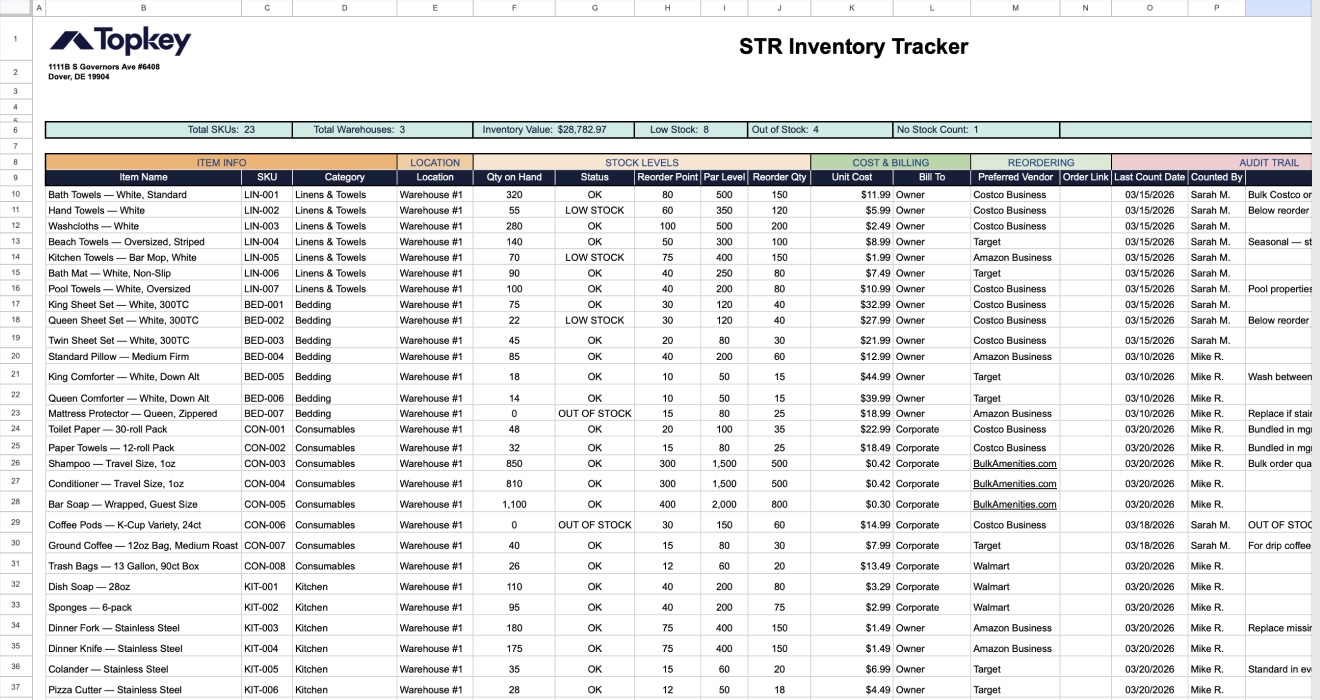Select the address line '1111B S Governors Ave #6408'
The width and height of the screenshot is (1320, 700).
[104, 67]
